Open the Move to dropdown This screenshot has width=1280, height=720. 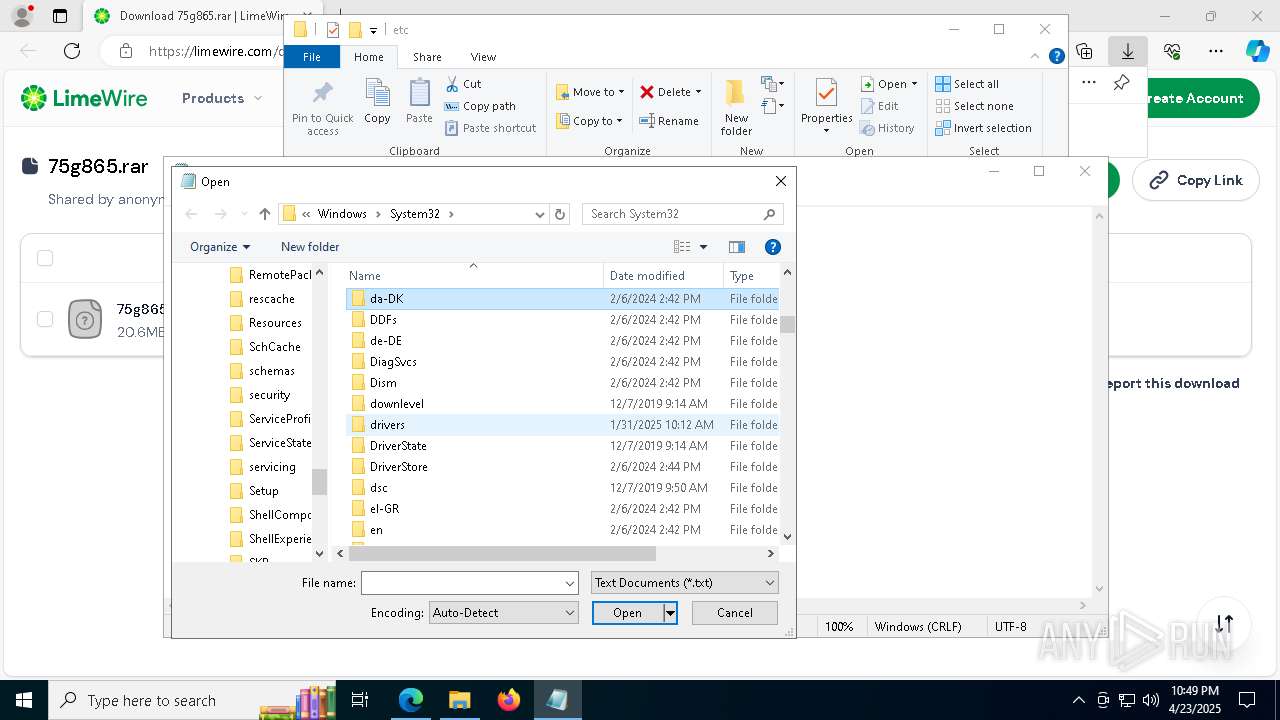(x=590, y=92)
